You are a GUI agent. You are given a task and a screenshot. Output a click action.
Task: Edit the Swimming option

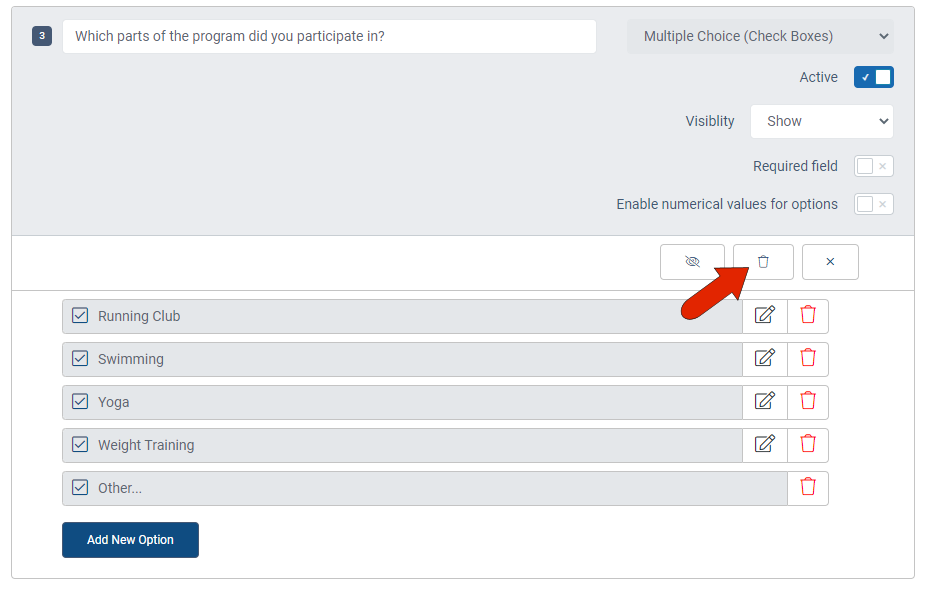tap(765, 359)
